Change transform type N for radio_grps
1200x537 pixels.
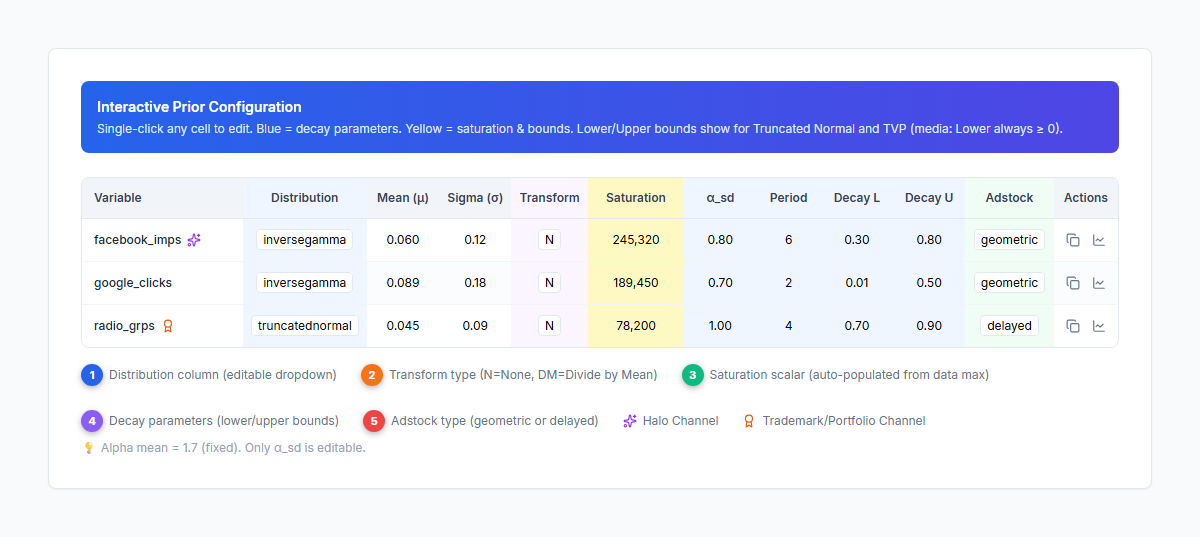(x=549, y=326)
